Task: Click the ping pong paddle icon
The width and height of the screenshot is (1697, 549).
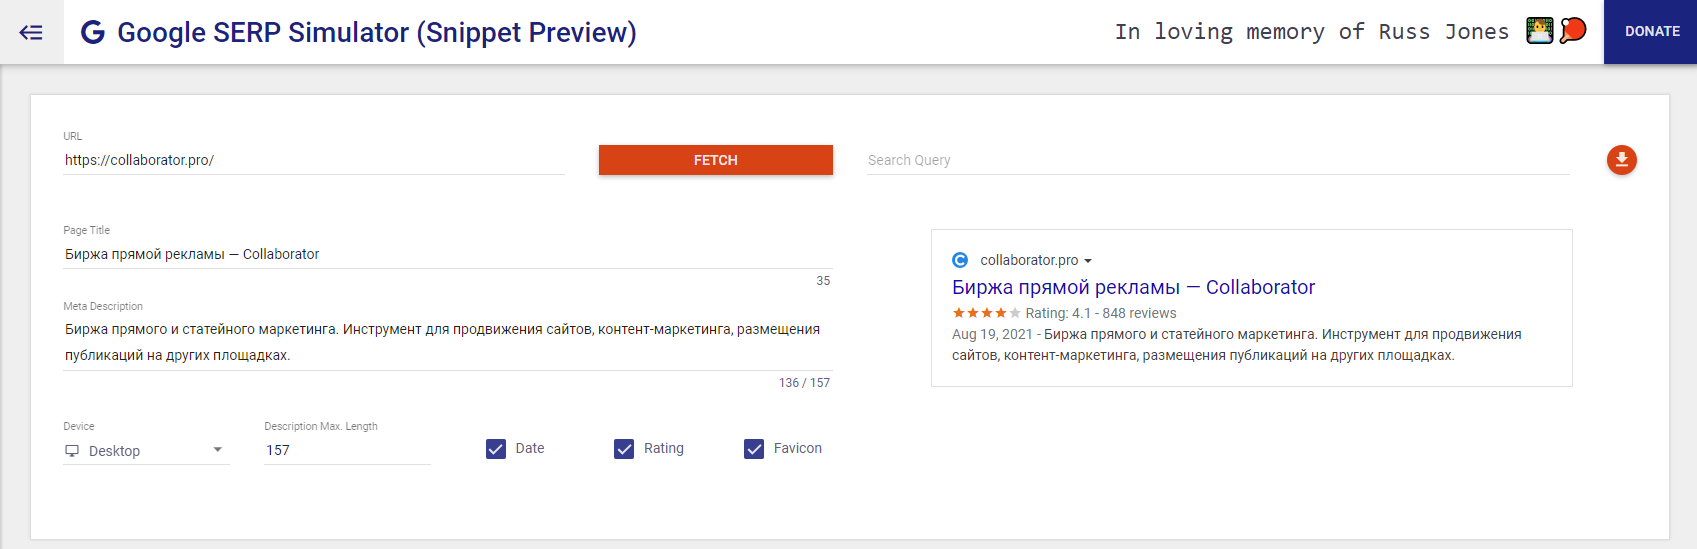Action: coord(1573,31)
